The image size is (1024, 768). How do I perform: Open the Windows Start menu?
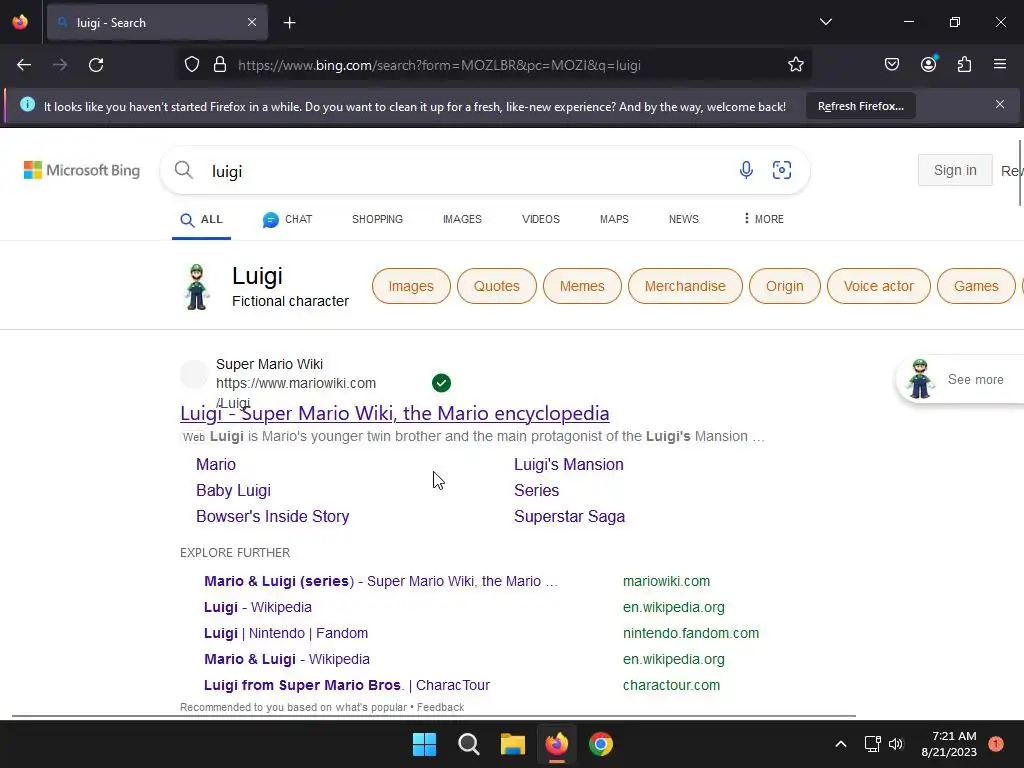point(424,744)
